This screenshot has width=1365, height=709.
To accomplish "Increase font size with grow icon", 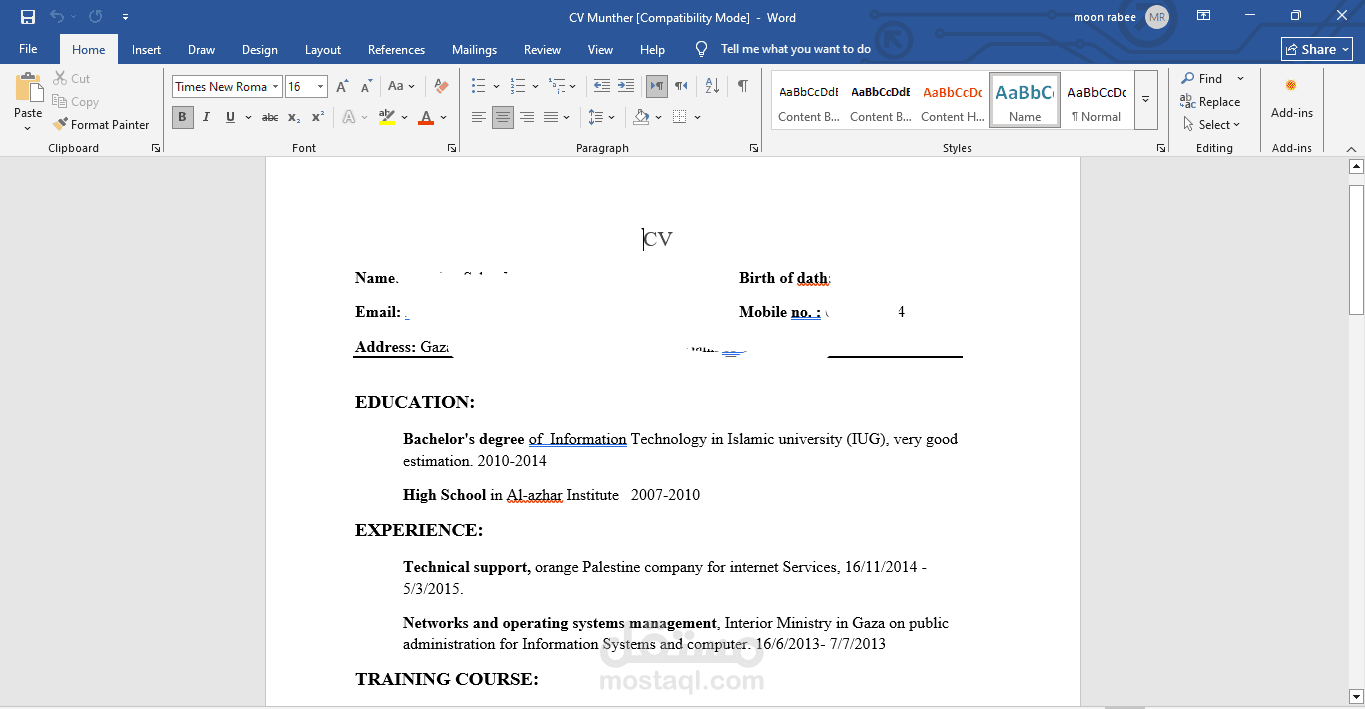I will click(343, 87).
